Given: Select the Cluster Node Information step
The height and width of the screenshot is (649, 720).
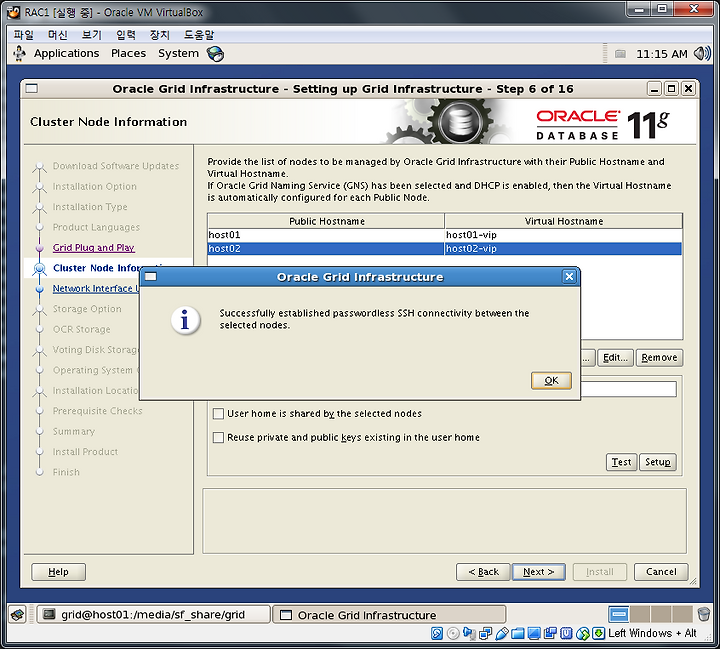Looking at the screenshot, I should (96, 268).
